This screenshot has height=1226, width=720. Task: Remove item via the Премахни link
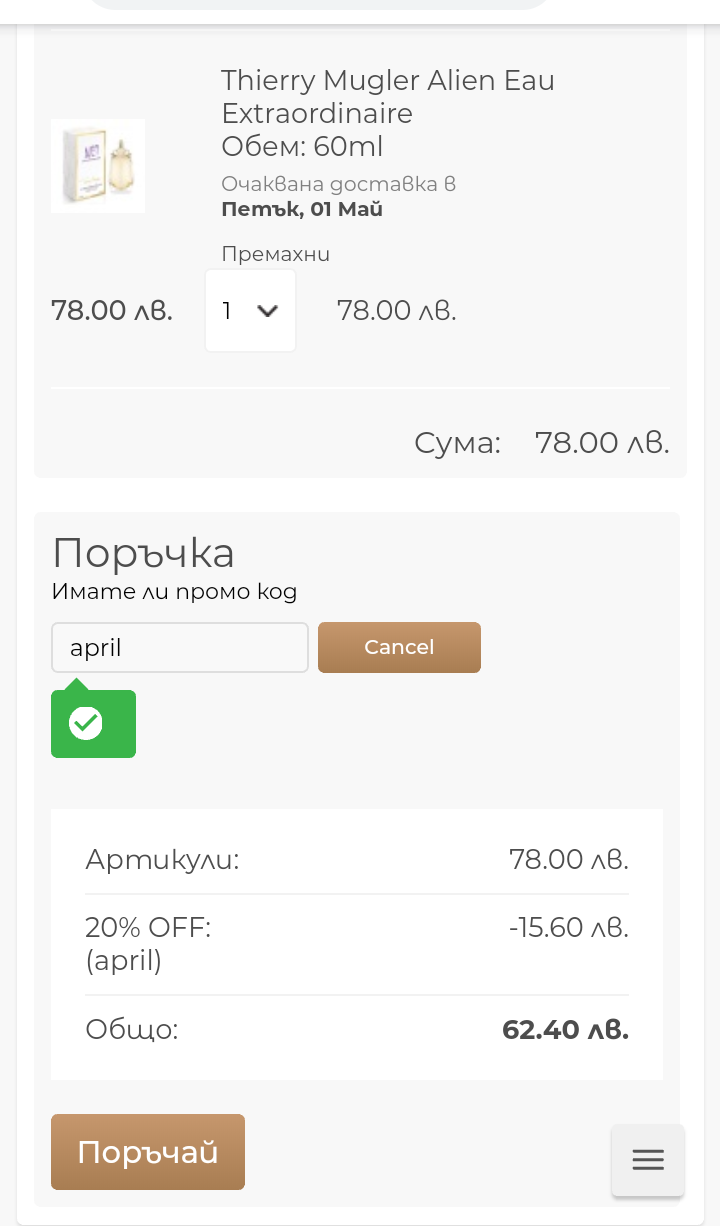point(275,254)
